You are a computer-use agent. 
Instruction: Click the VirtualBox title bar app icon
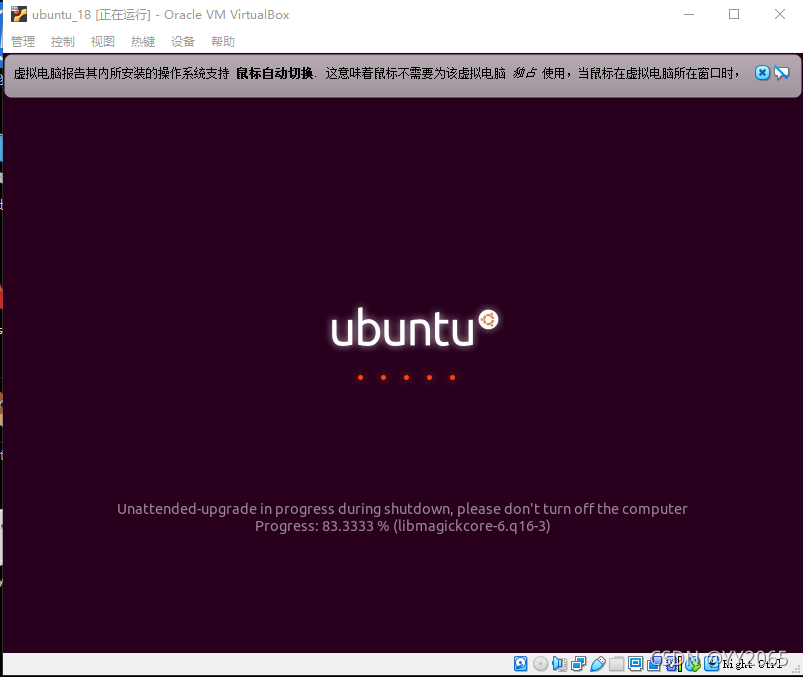(x=19, y=14)
